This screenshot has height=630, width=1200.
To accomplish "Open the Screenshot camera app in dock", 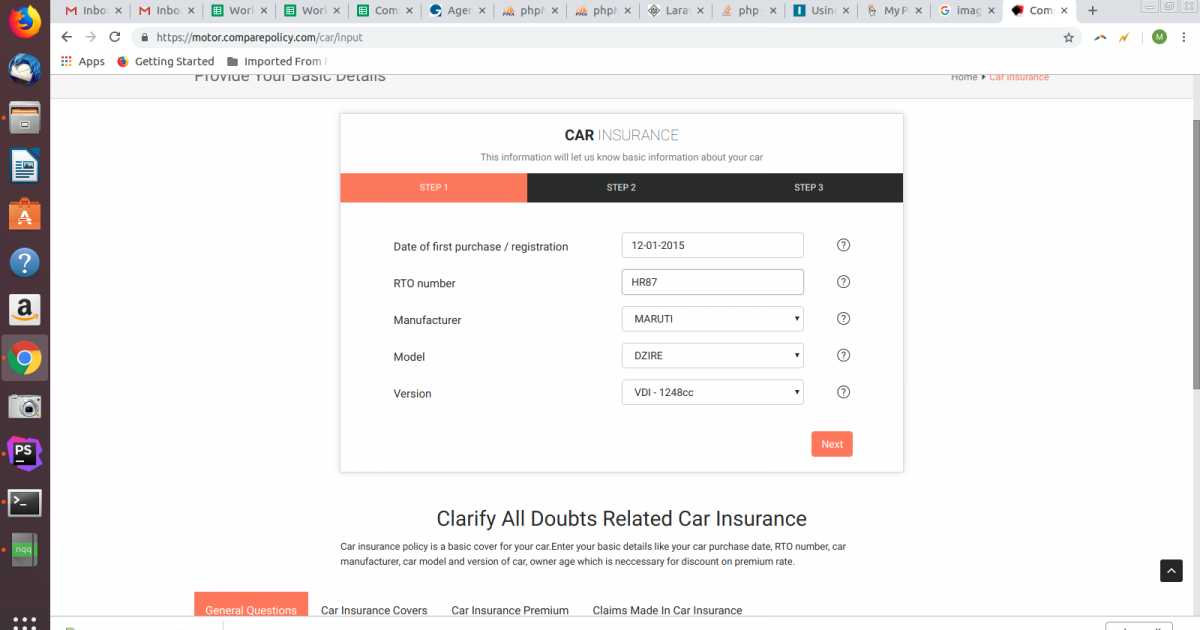I will click(x=24, y=406).
